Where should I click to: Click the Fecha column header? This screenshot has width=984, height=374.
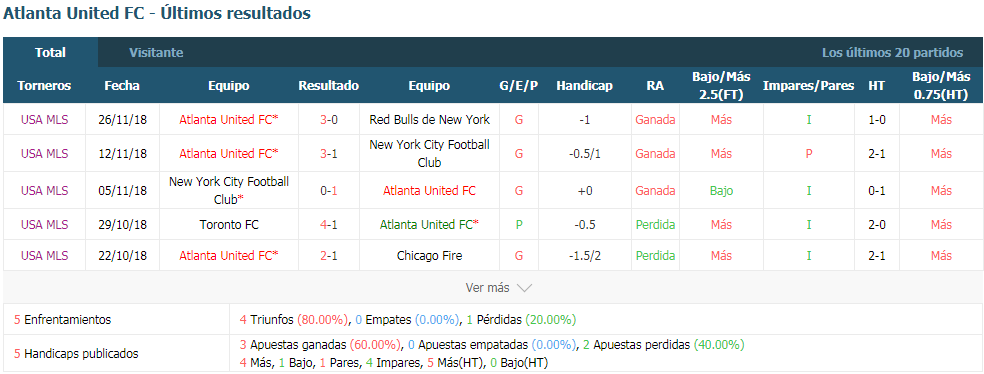[122, 86]
